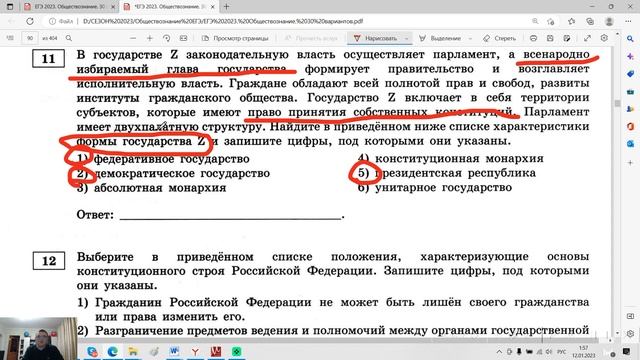This screenshot has width=640, height=360.
Task: Activate the Нарисовать draw tool
Action: click(376, 38)
